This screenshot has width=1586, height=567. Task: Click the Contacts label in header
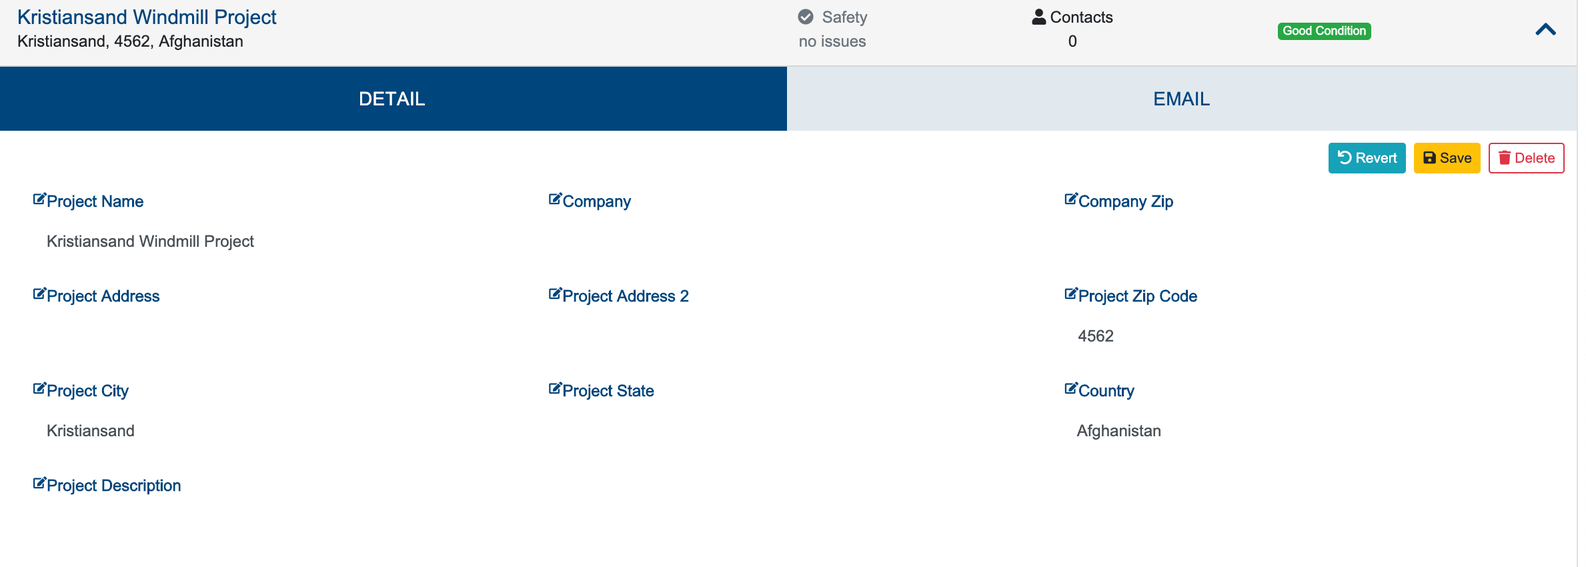[1082, 17]
